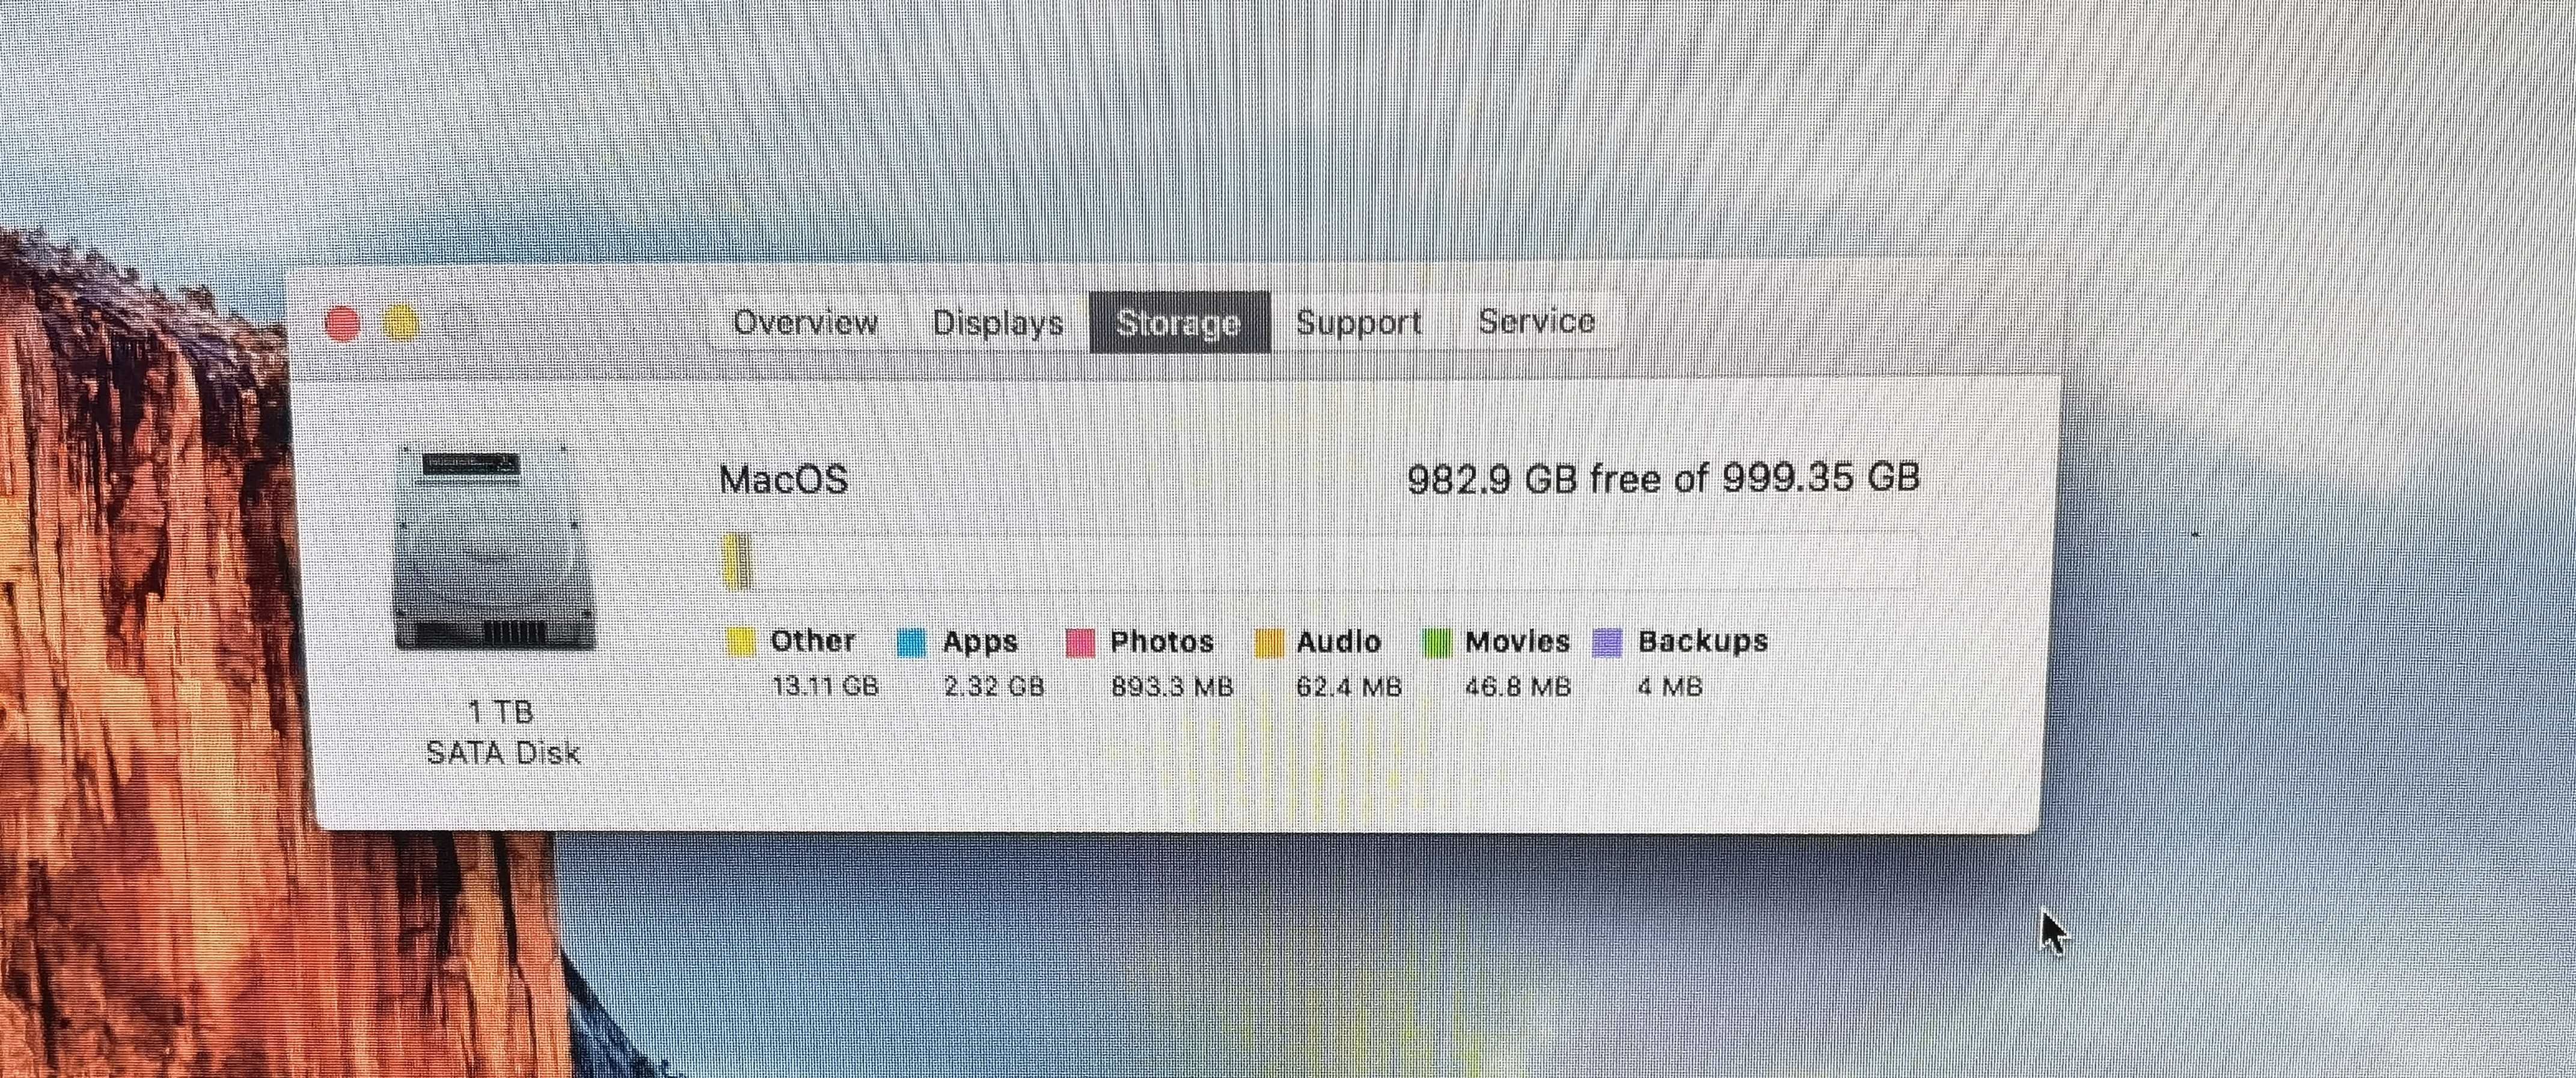Click the SATA Disk label
The image size is (2576, 1078).
pos(503,752)
